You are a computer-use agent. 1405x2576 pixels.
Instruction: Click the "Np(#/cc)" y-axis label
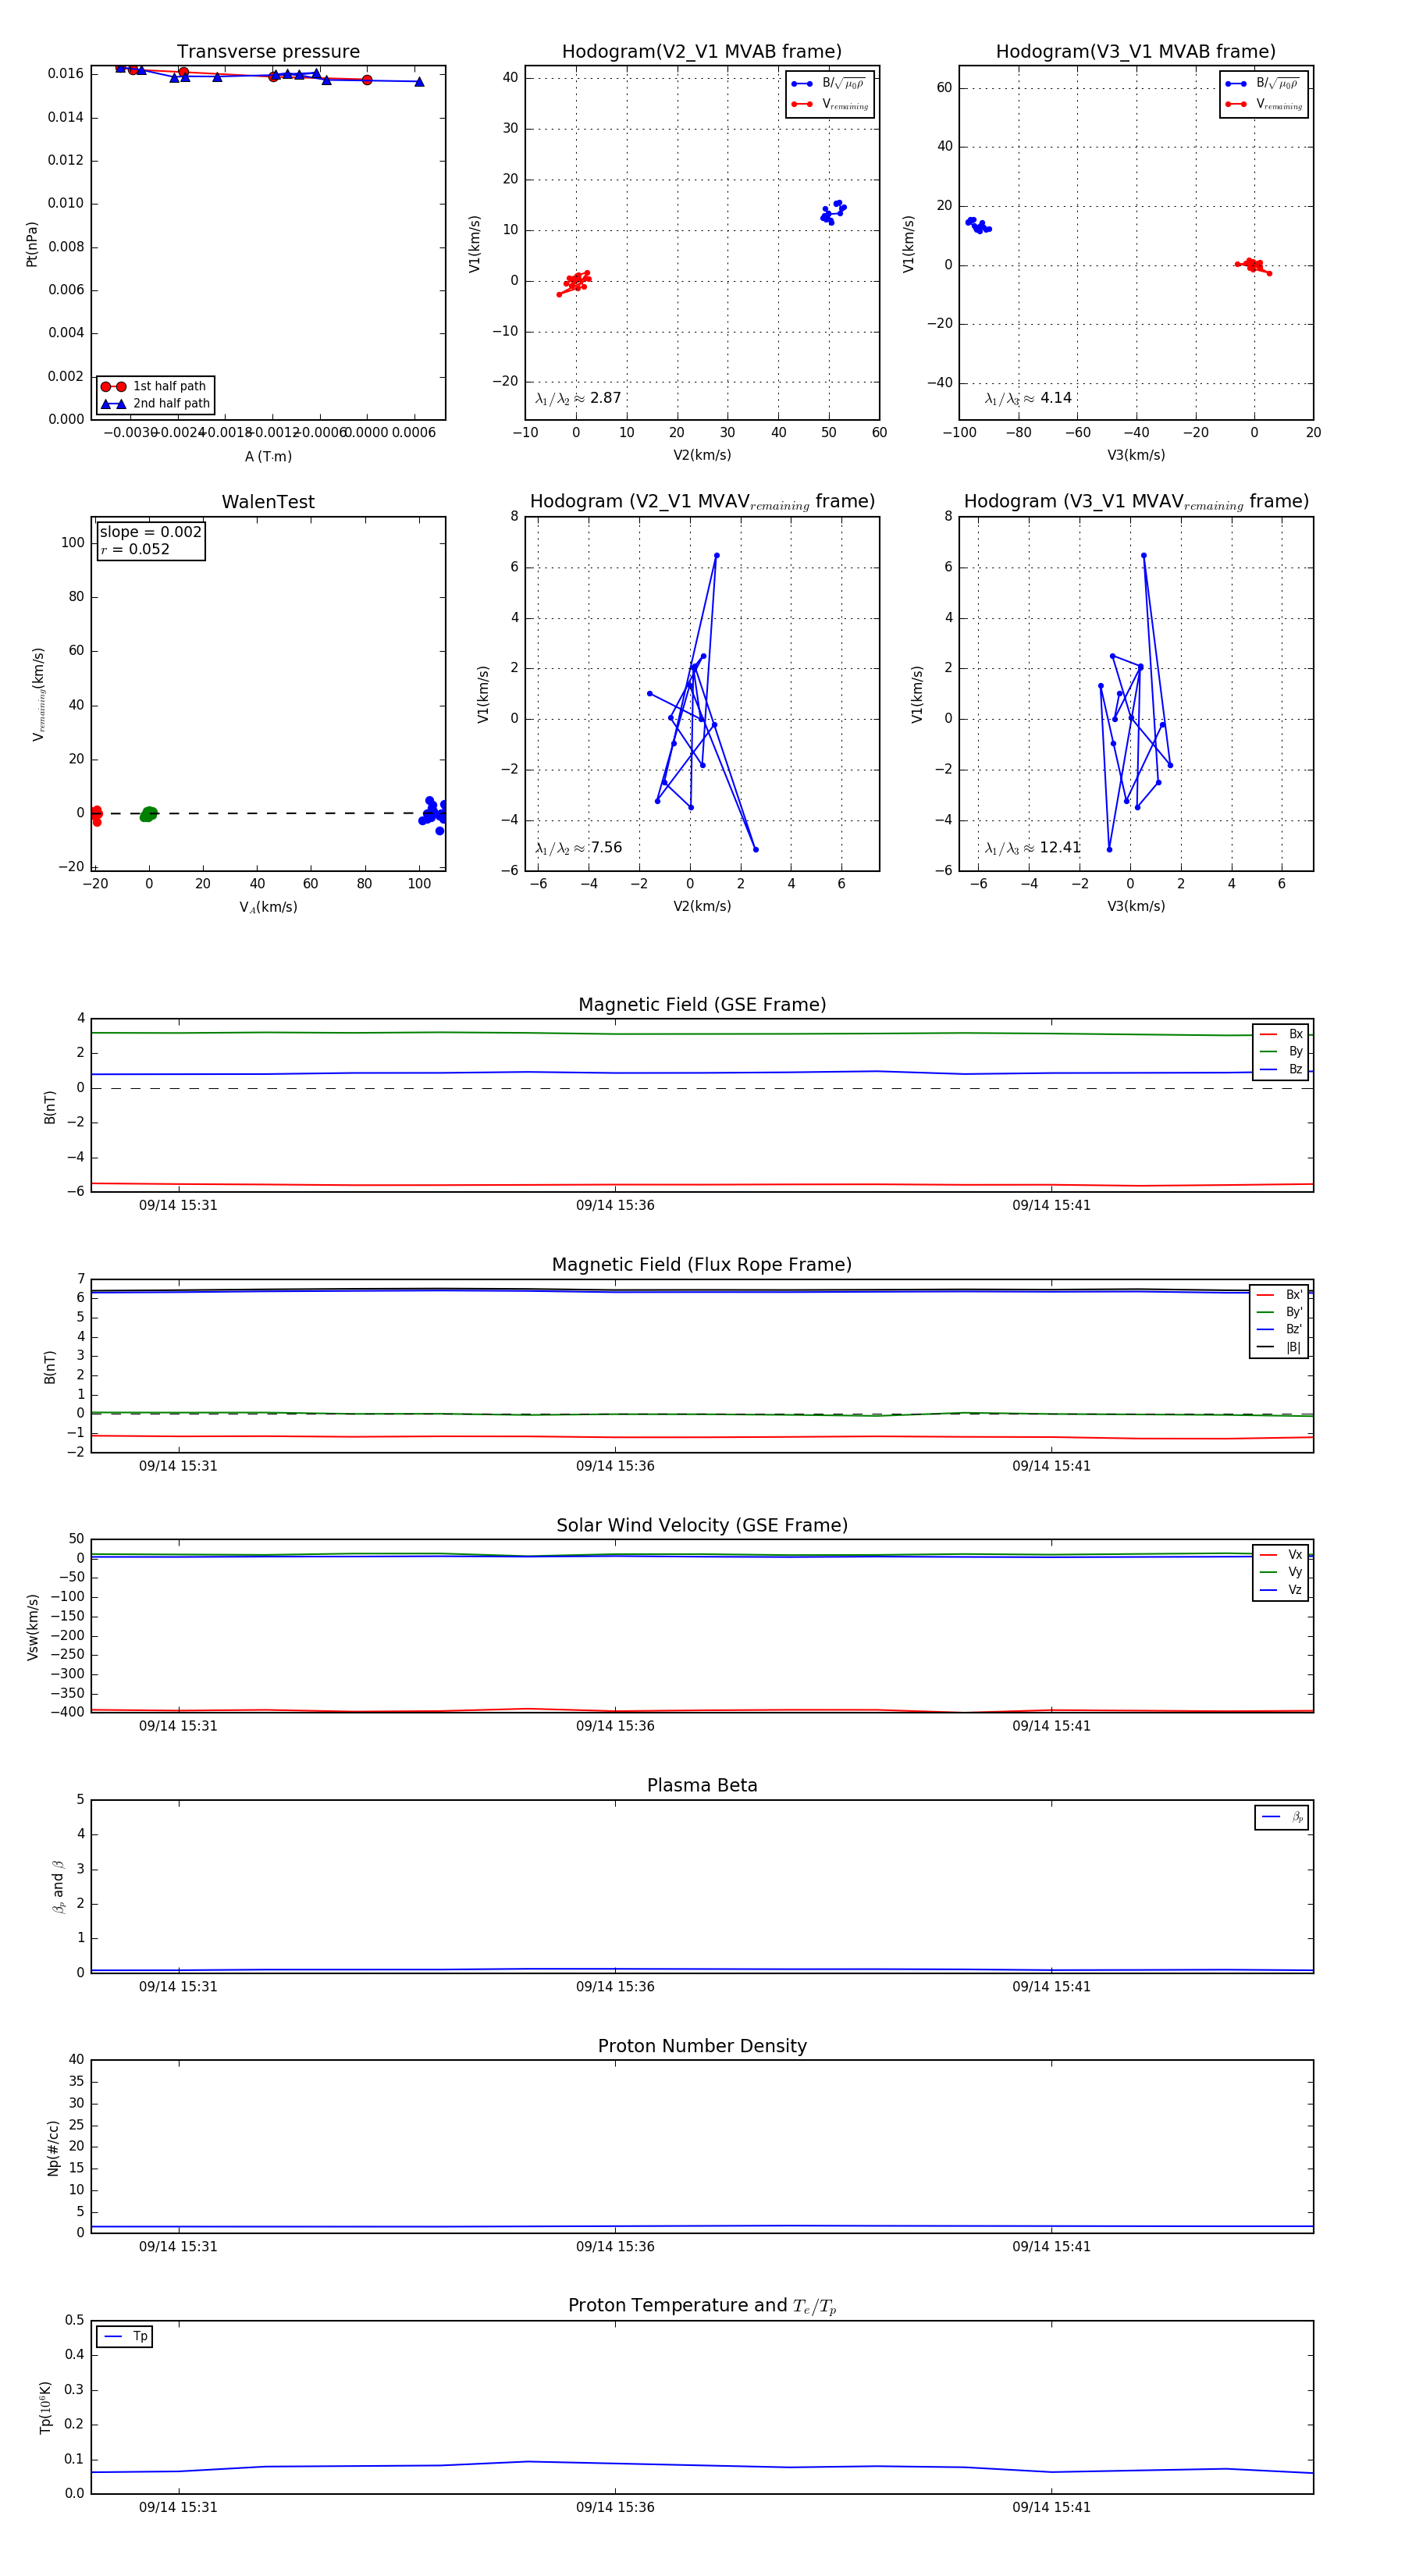(53, 2147)
